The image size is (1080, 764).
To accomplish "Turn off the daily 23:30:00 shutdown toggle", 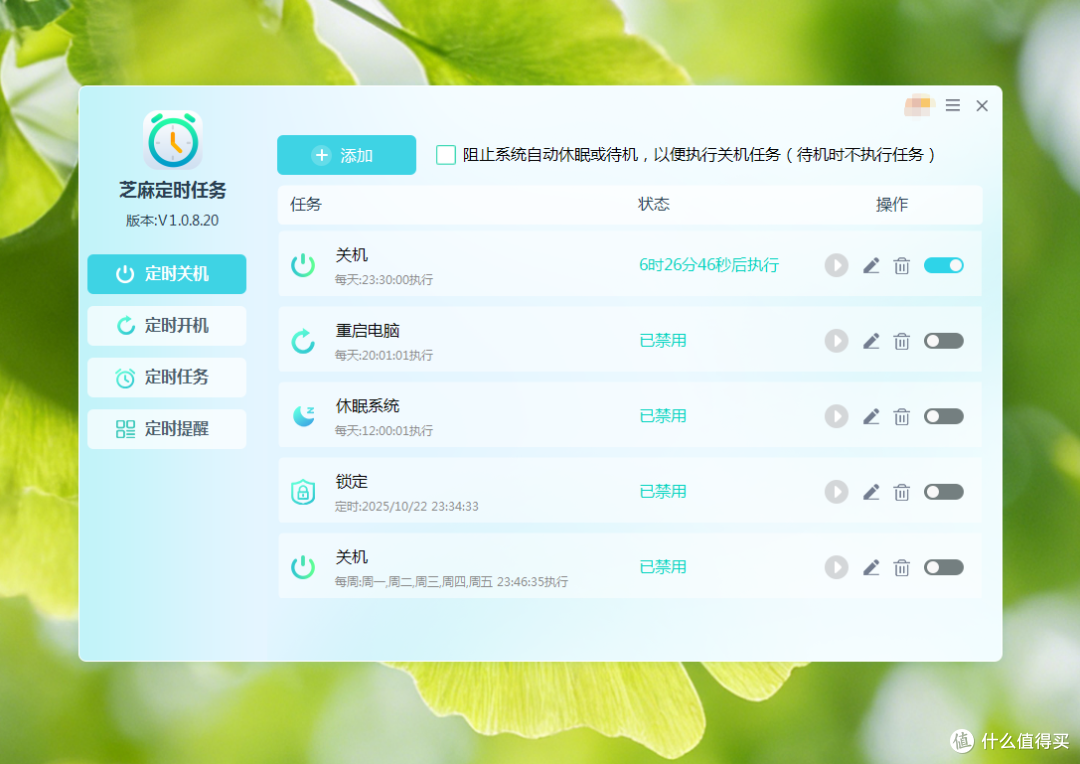I will (944, 265).
